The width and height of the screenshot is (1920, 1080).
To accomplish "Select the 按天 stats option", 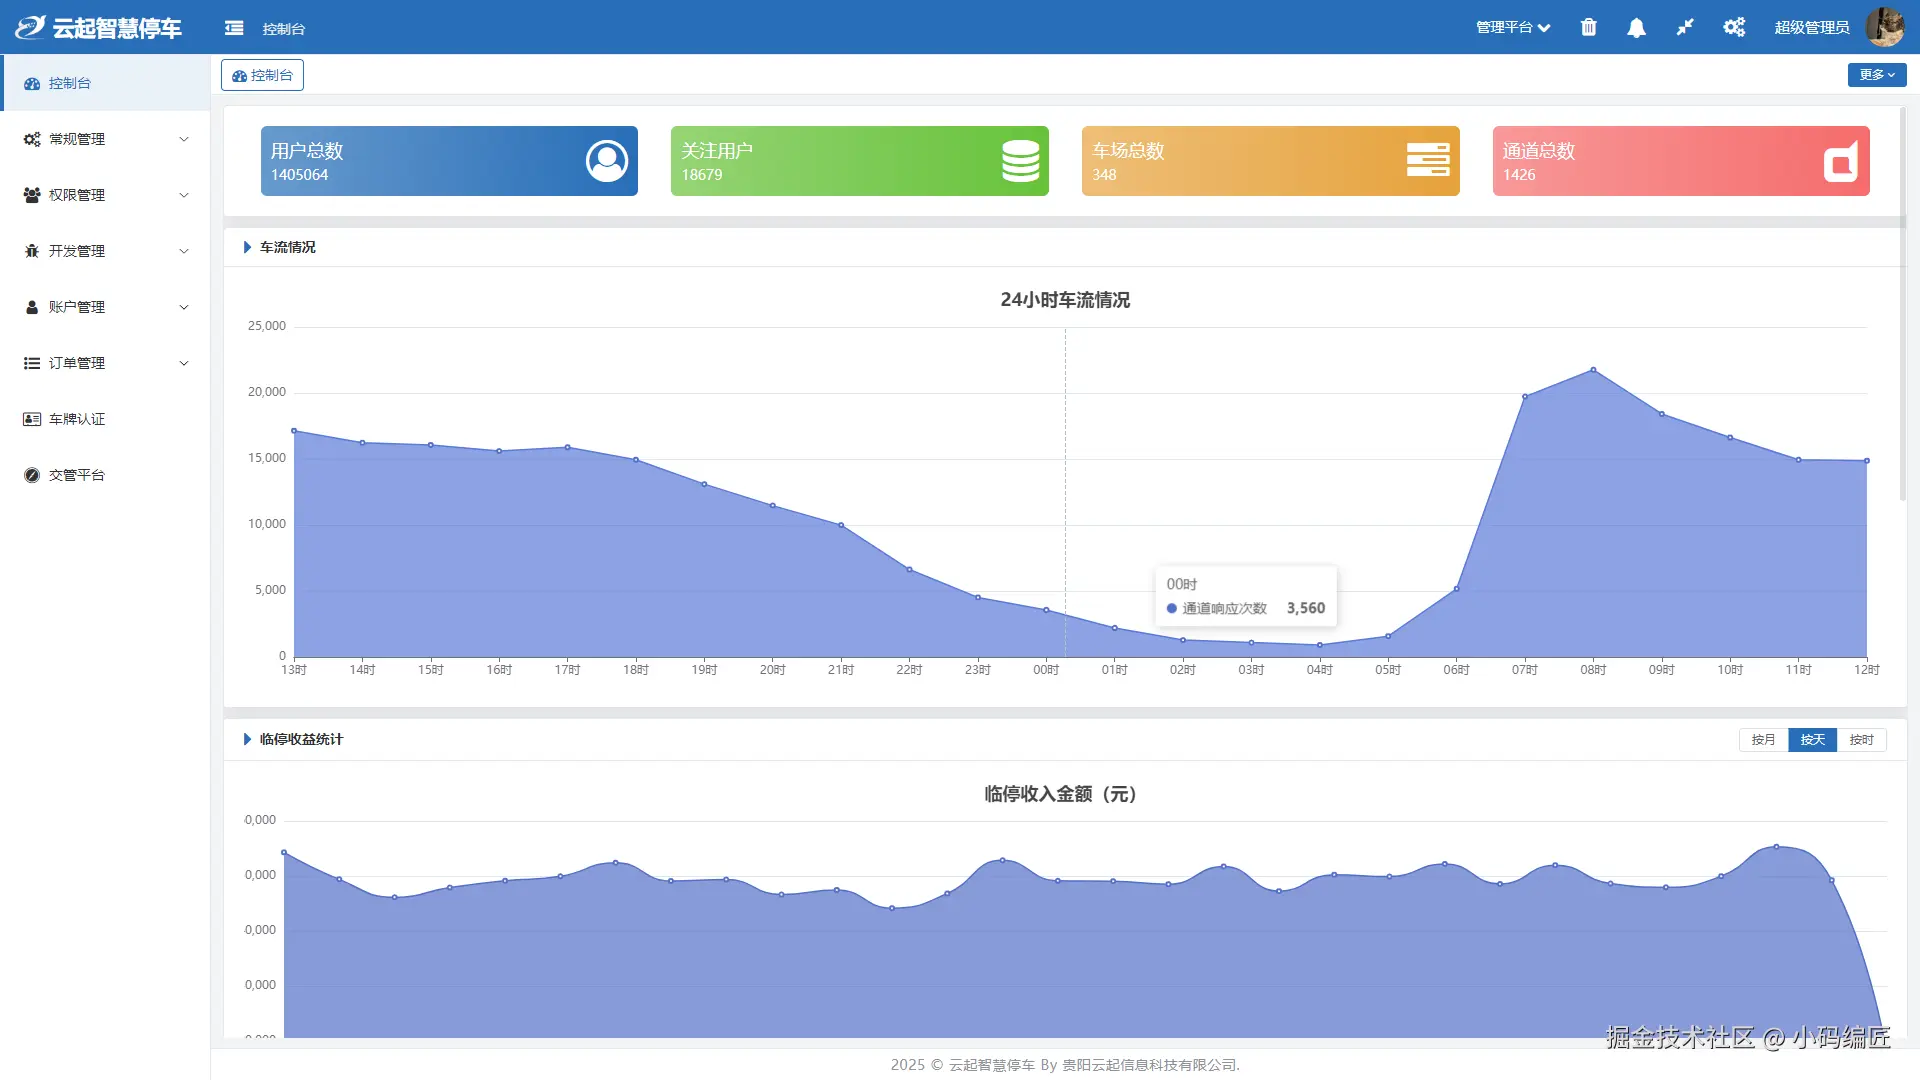I will coord(1812,740).
